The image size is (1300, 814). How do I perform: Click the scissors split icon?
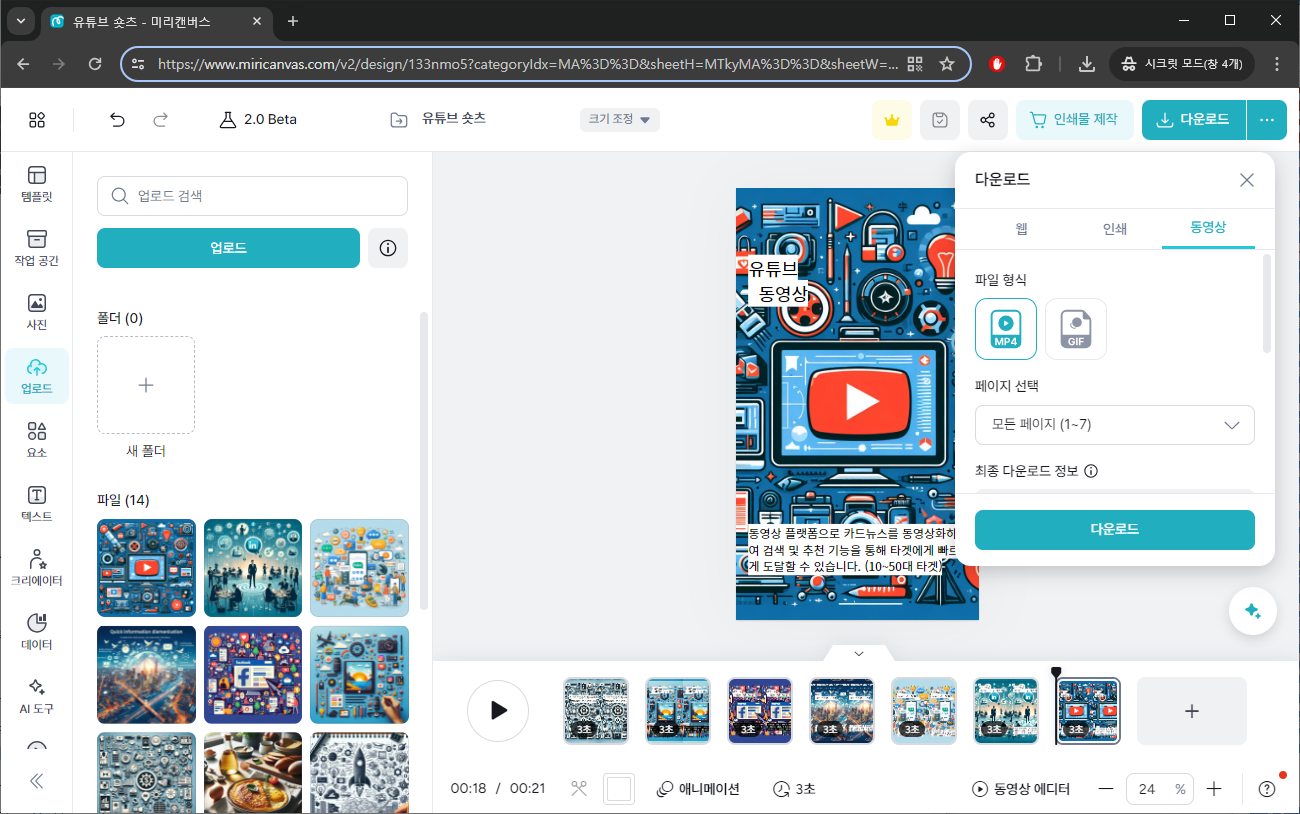[578, 789]
